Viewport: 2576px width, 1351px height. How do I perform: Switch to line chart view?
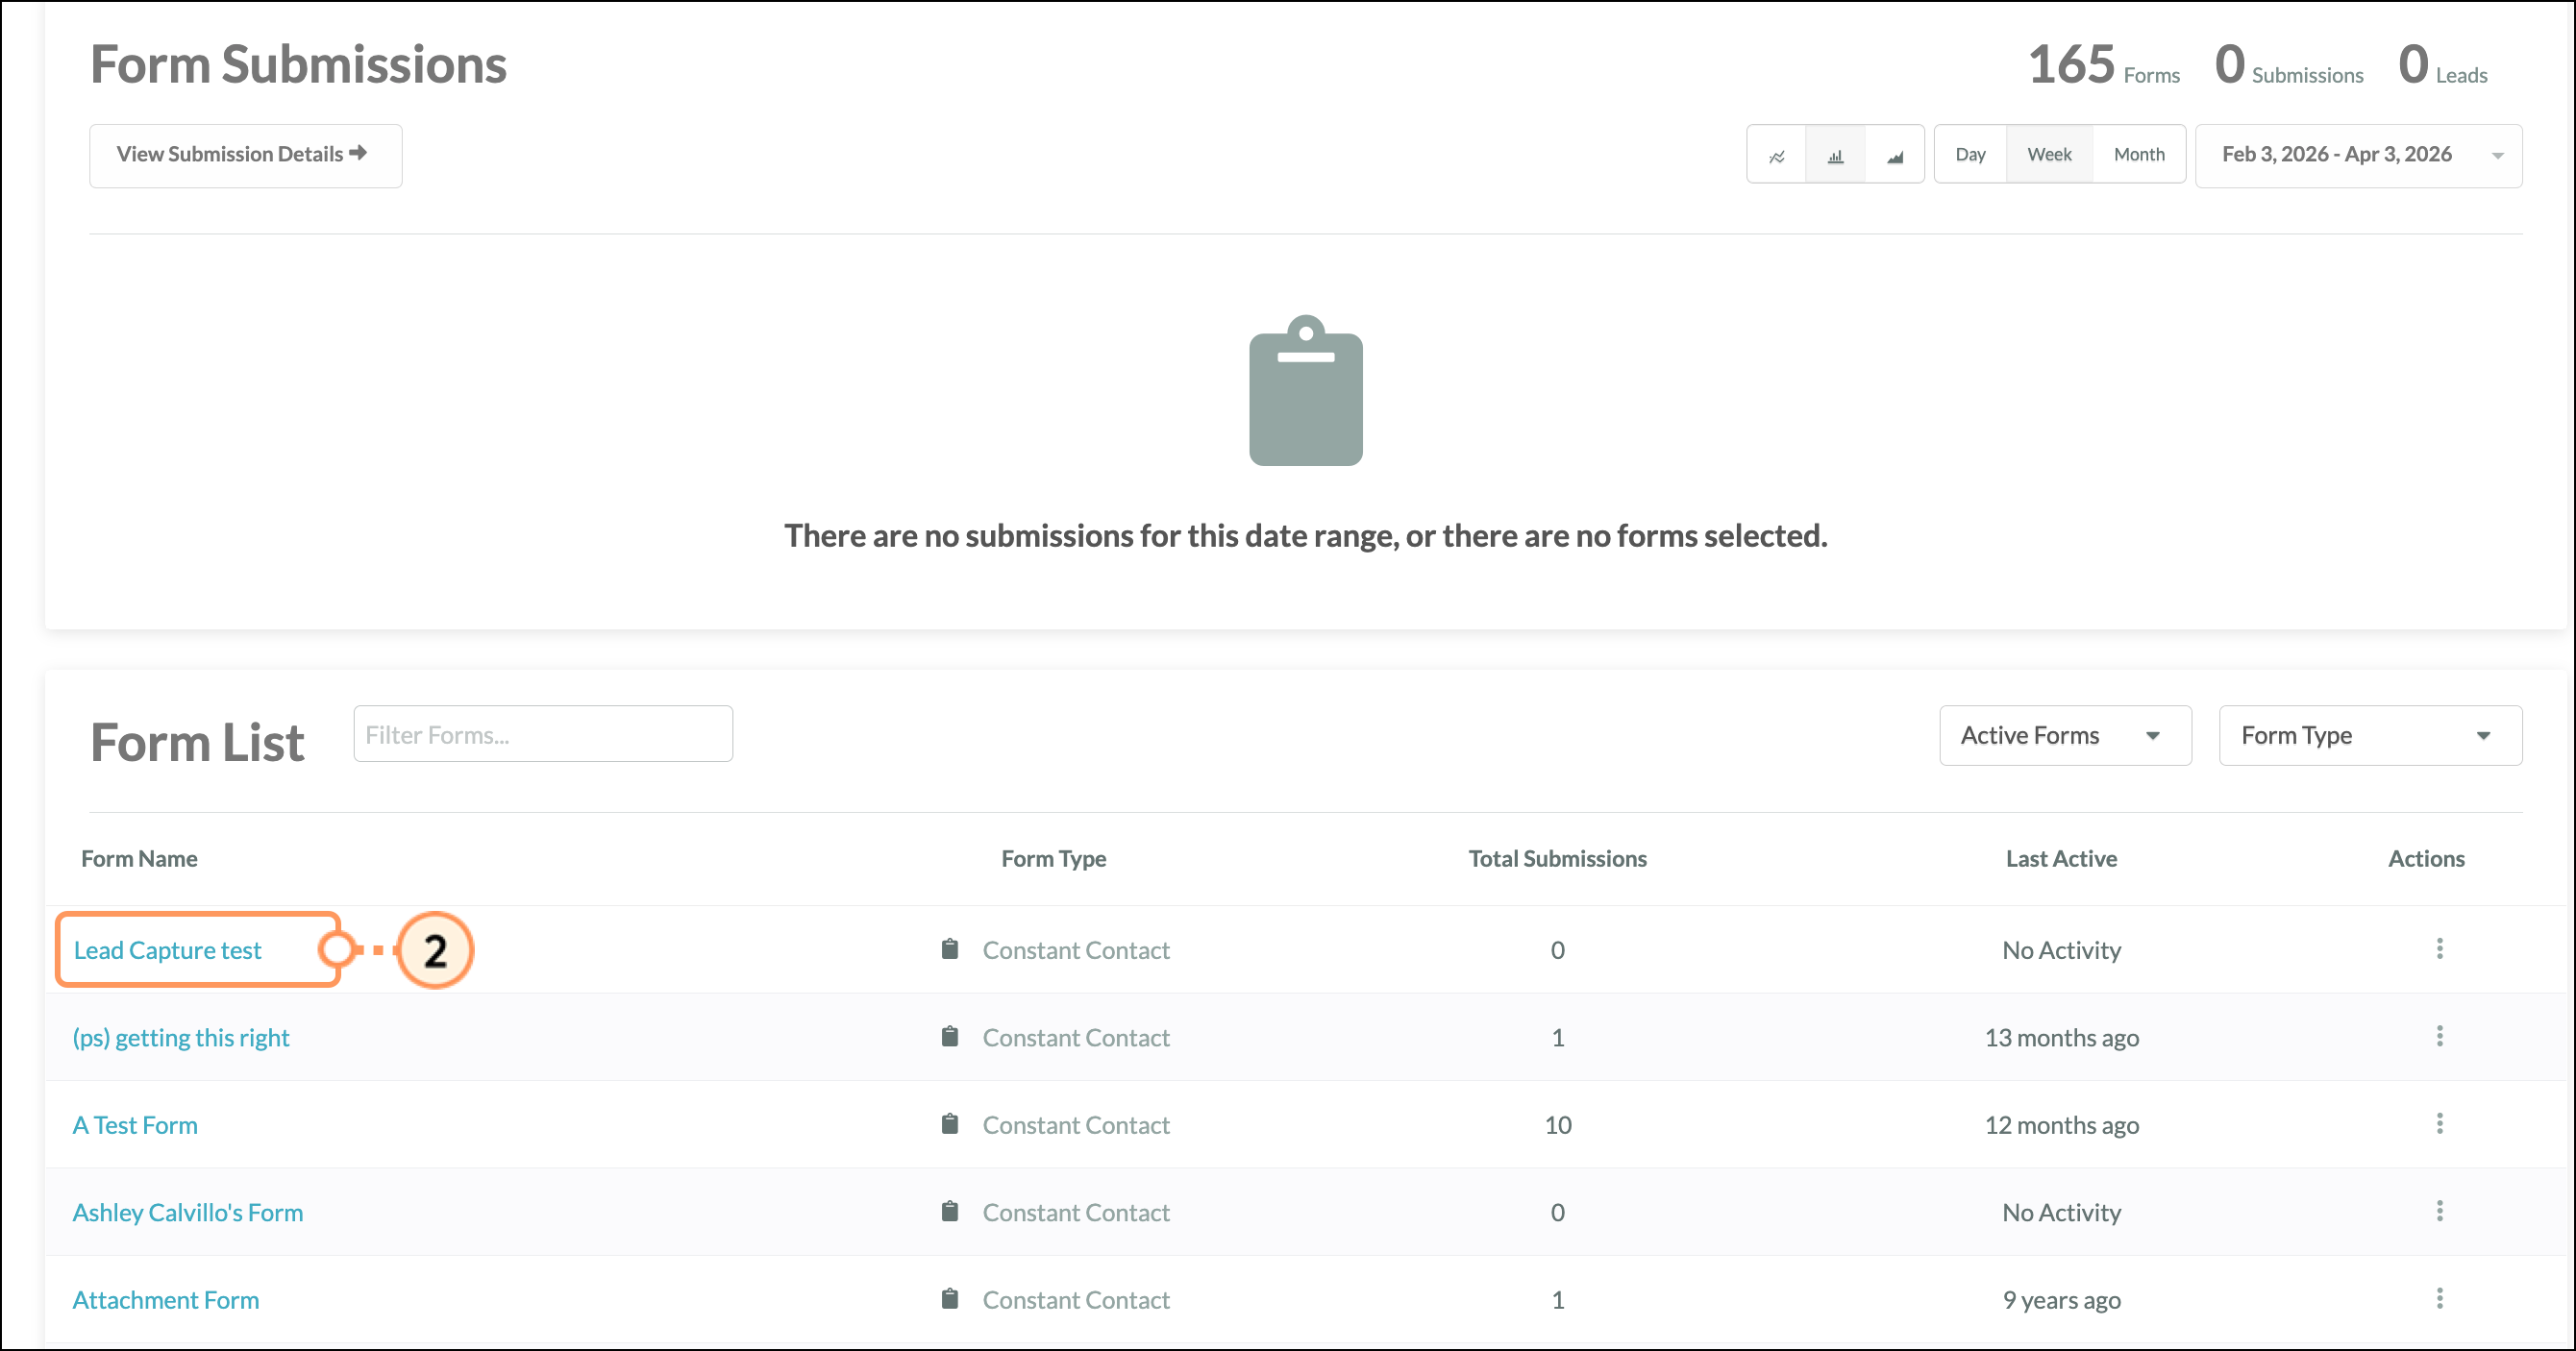pos(1776,155)
